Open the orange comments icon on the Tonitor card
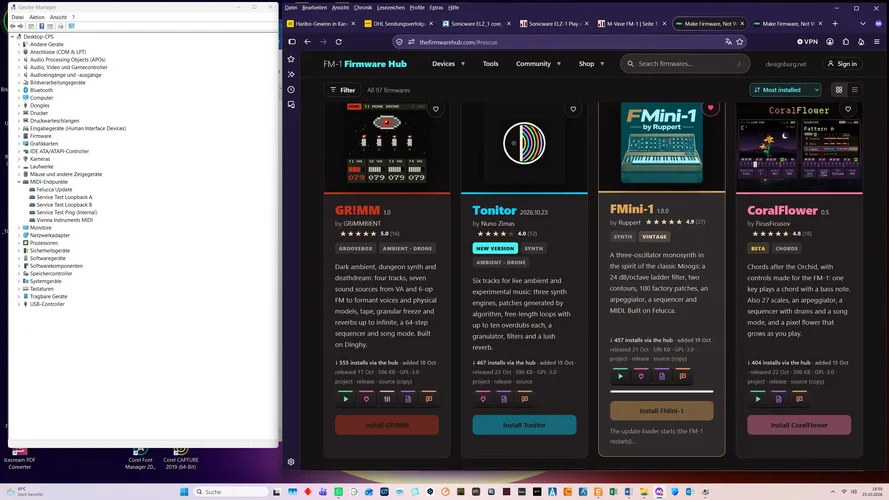This screenshot has height=500, width=889. 524,399
